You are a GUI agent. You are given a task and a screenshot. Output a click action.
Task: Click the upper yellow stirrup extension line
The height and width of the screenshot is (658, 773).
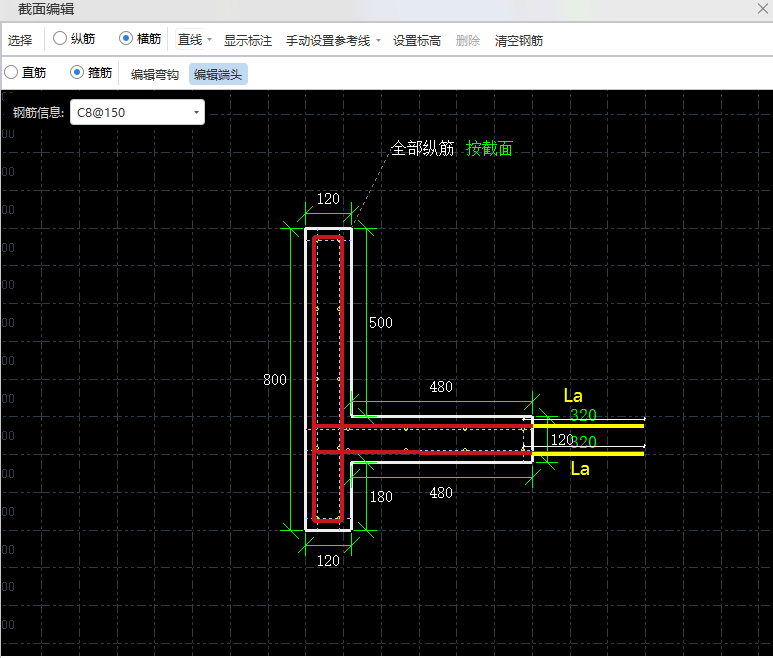click(589, 426)
